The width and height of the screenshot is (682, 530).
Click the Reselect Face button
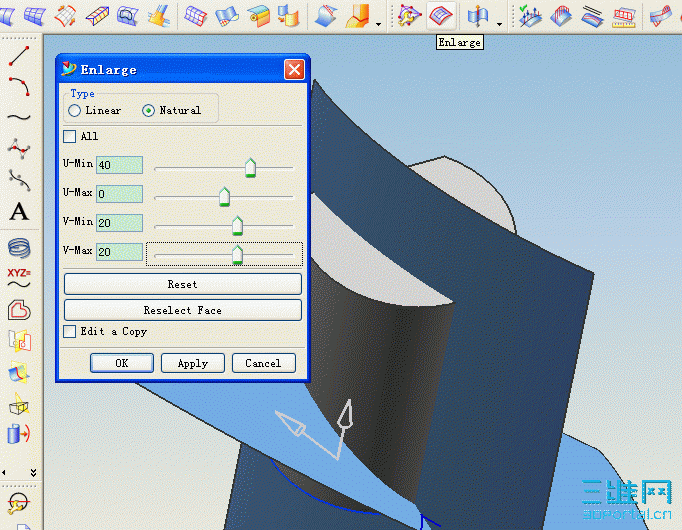183,310
